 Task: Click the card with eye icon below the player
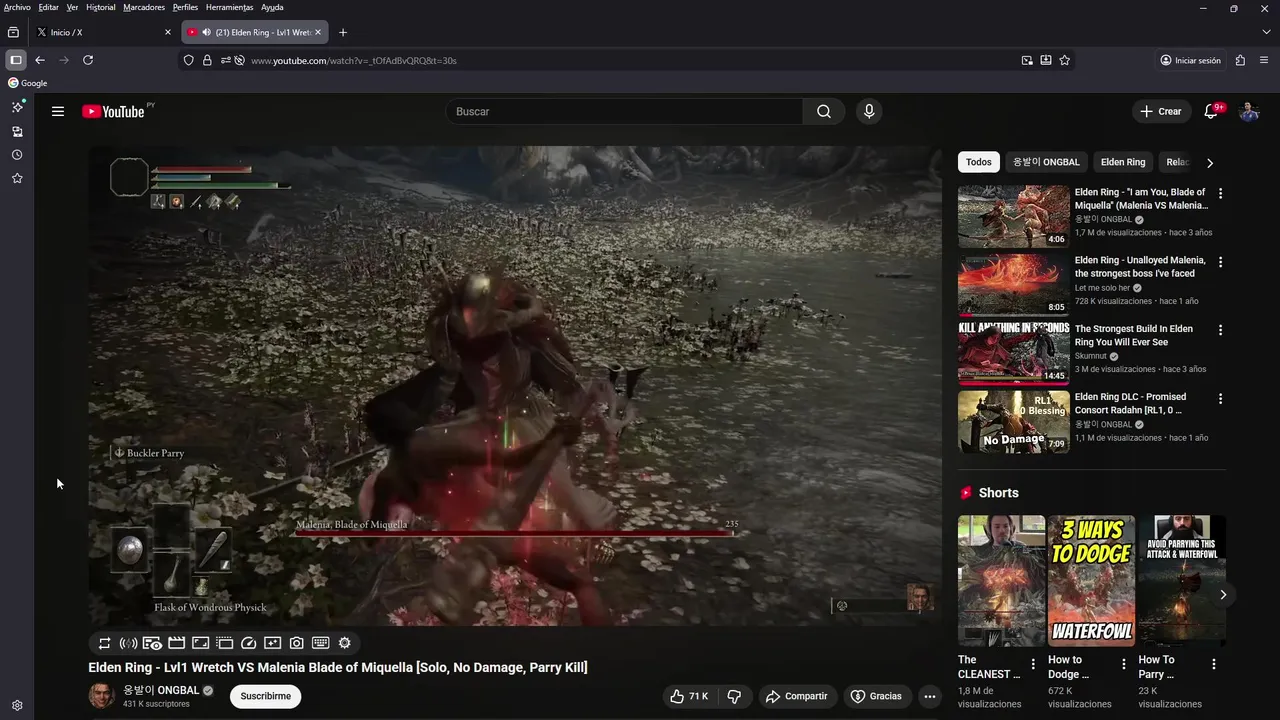point(152,643)
